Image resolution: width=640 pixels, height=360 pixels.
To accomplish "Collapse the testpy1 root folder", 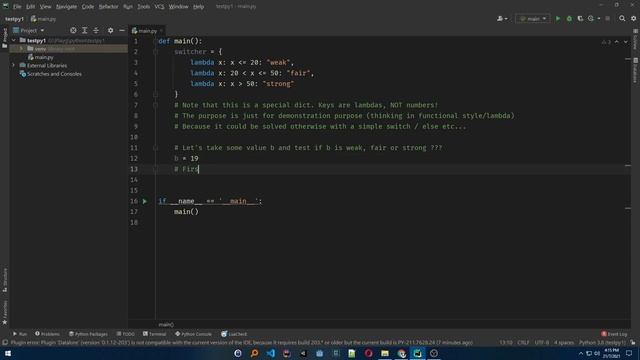I will pyautogui.click(x=13, y=40).
